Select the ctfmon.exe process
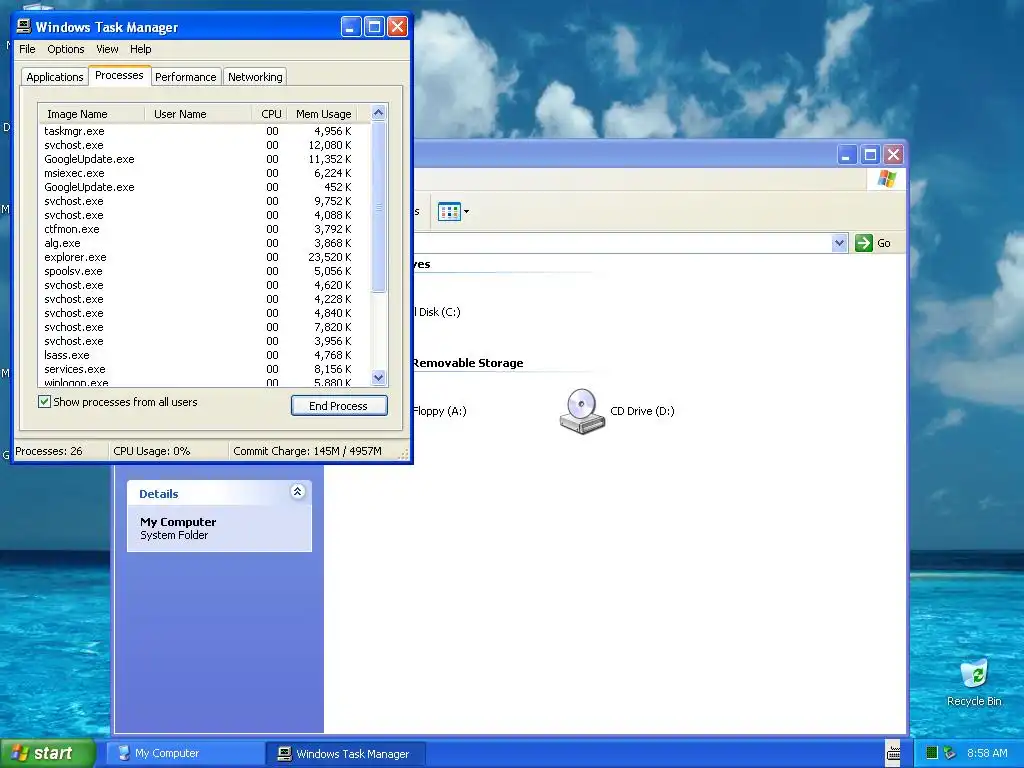This screenshot has height=768, width=1024. (x=204, y=229)
